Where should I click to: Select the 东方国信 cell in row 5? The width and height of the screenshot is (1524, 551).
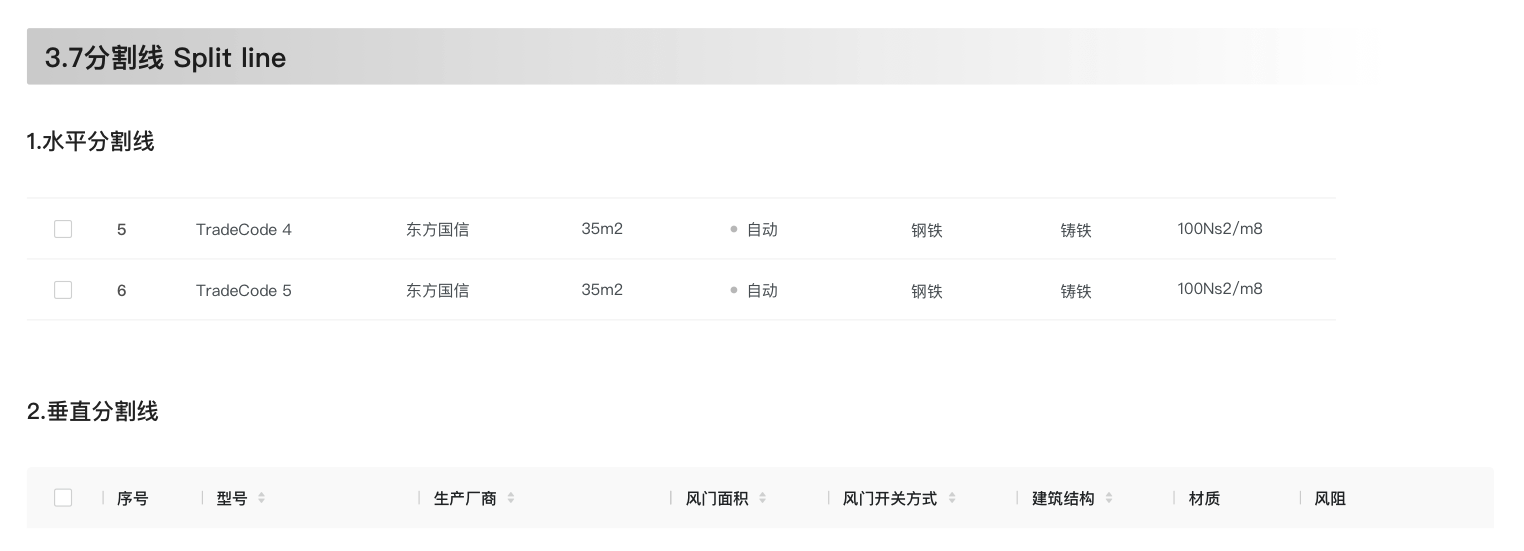click(437, 229)
